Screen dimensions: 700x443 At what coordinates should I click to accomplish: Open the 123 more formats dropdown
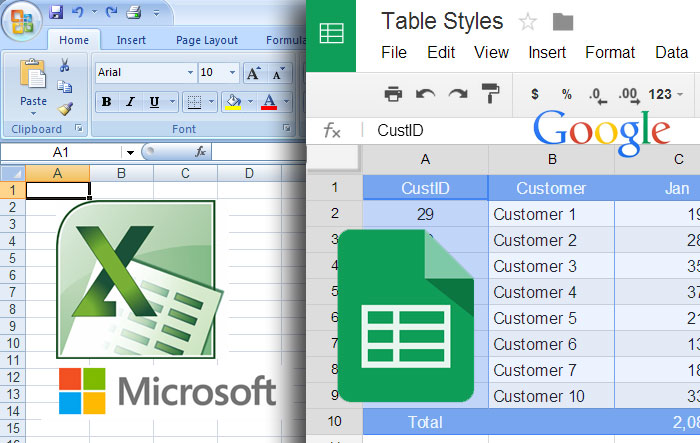pos(666,94)
